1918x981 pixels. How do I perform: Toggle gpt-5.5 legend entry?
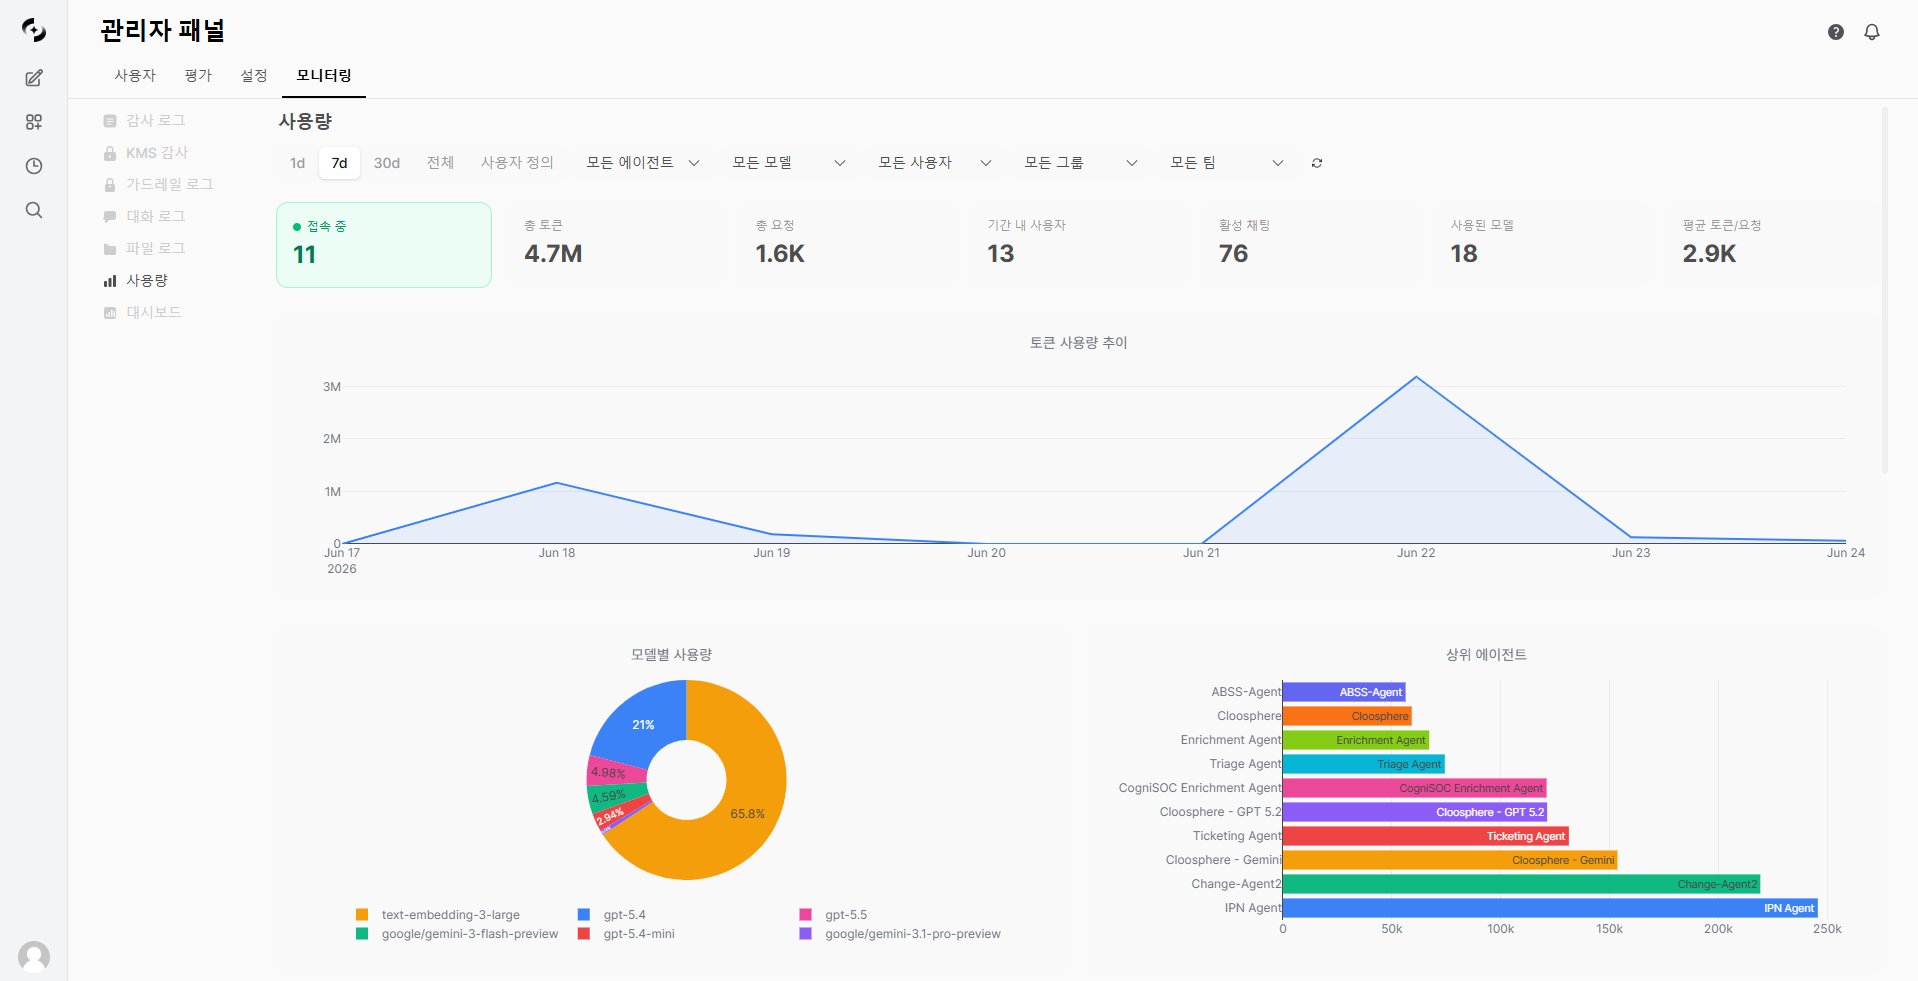tap(834, 915)
